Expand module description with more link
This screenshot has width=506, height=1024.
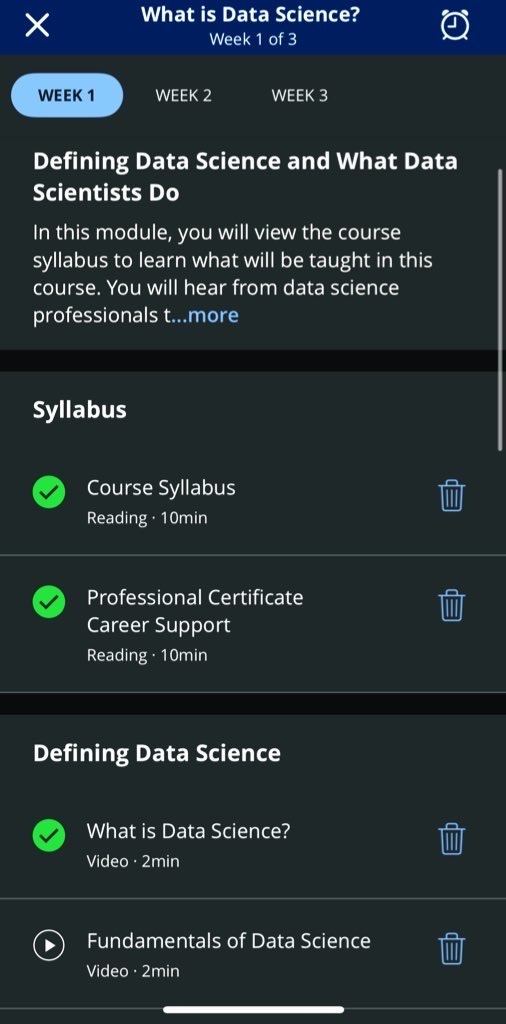[x=213, y=315]
